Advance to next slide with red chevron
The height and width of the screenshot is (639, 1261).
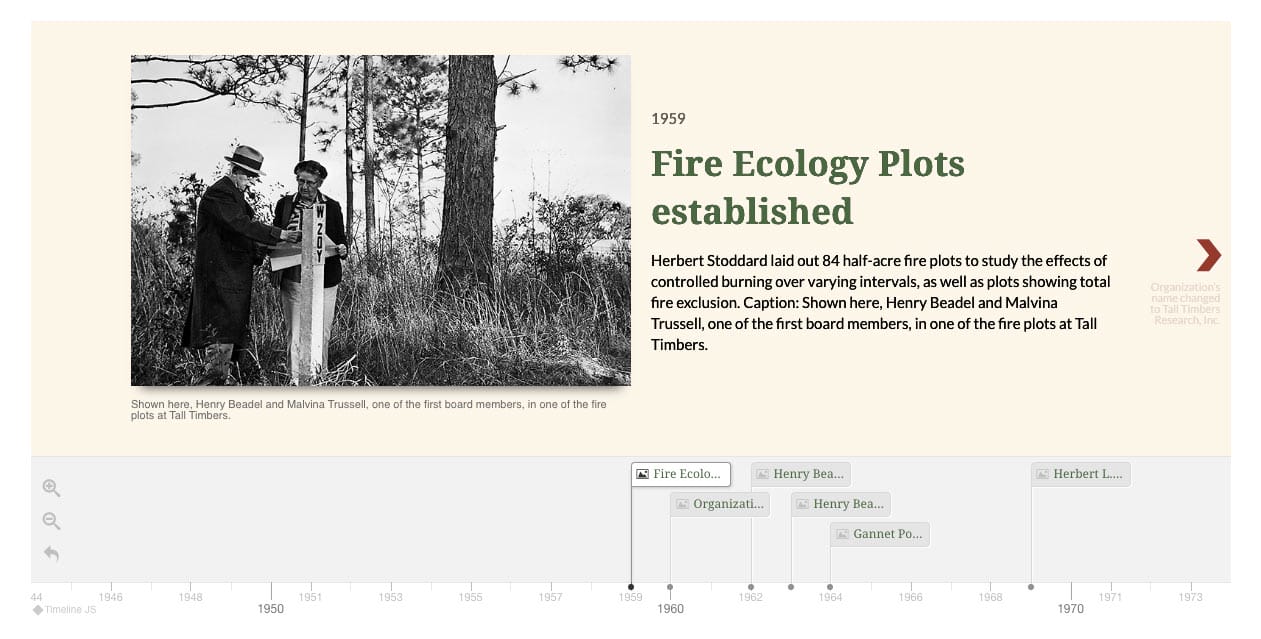1208,255
